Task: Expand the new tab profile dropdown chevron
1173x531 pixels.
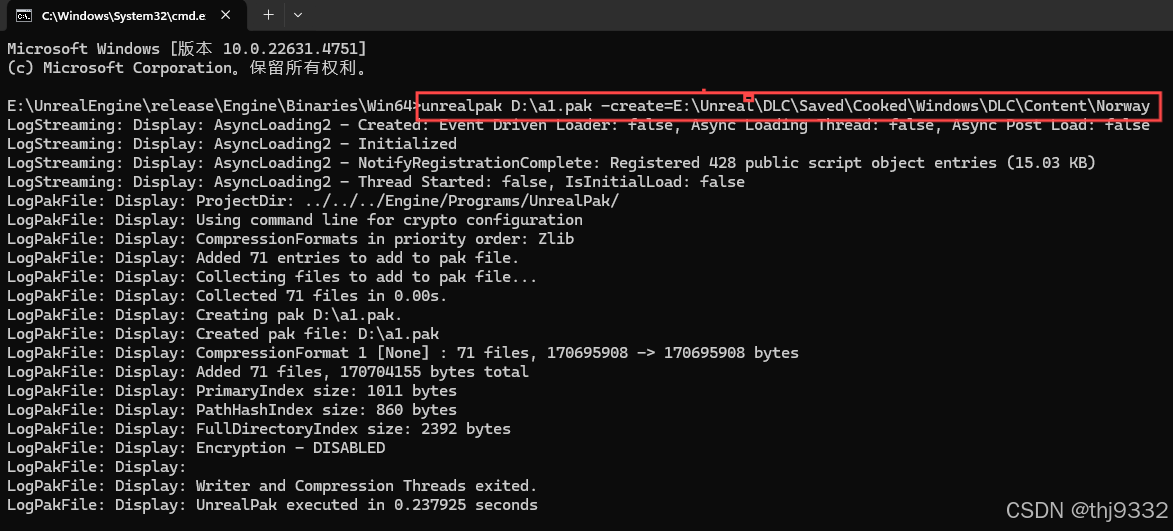Action: (298, 14)
